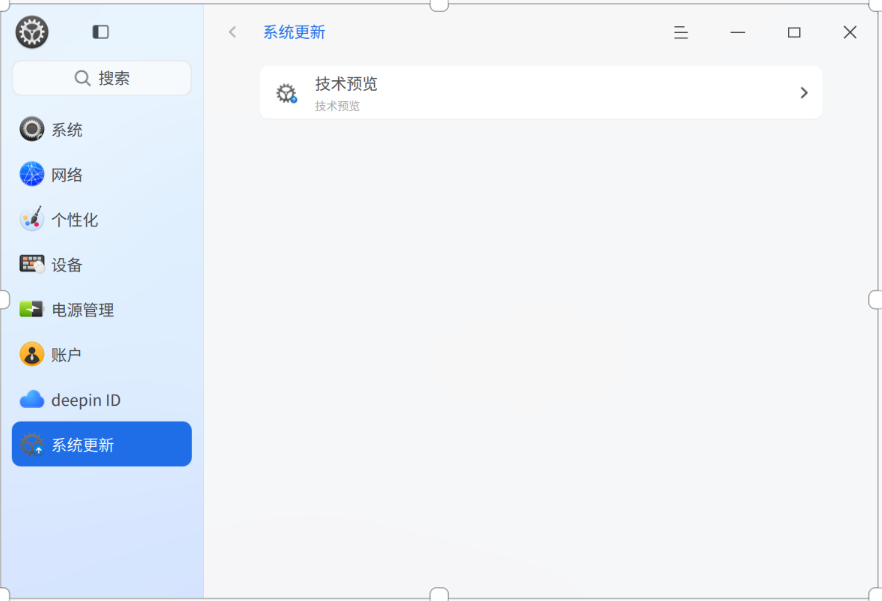The image size is (882, 601).
Task: Click the 电源管理 battery icon
Action: 32,309
